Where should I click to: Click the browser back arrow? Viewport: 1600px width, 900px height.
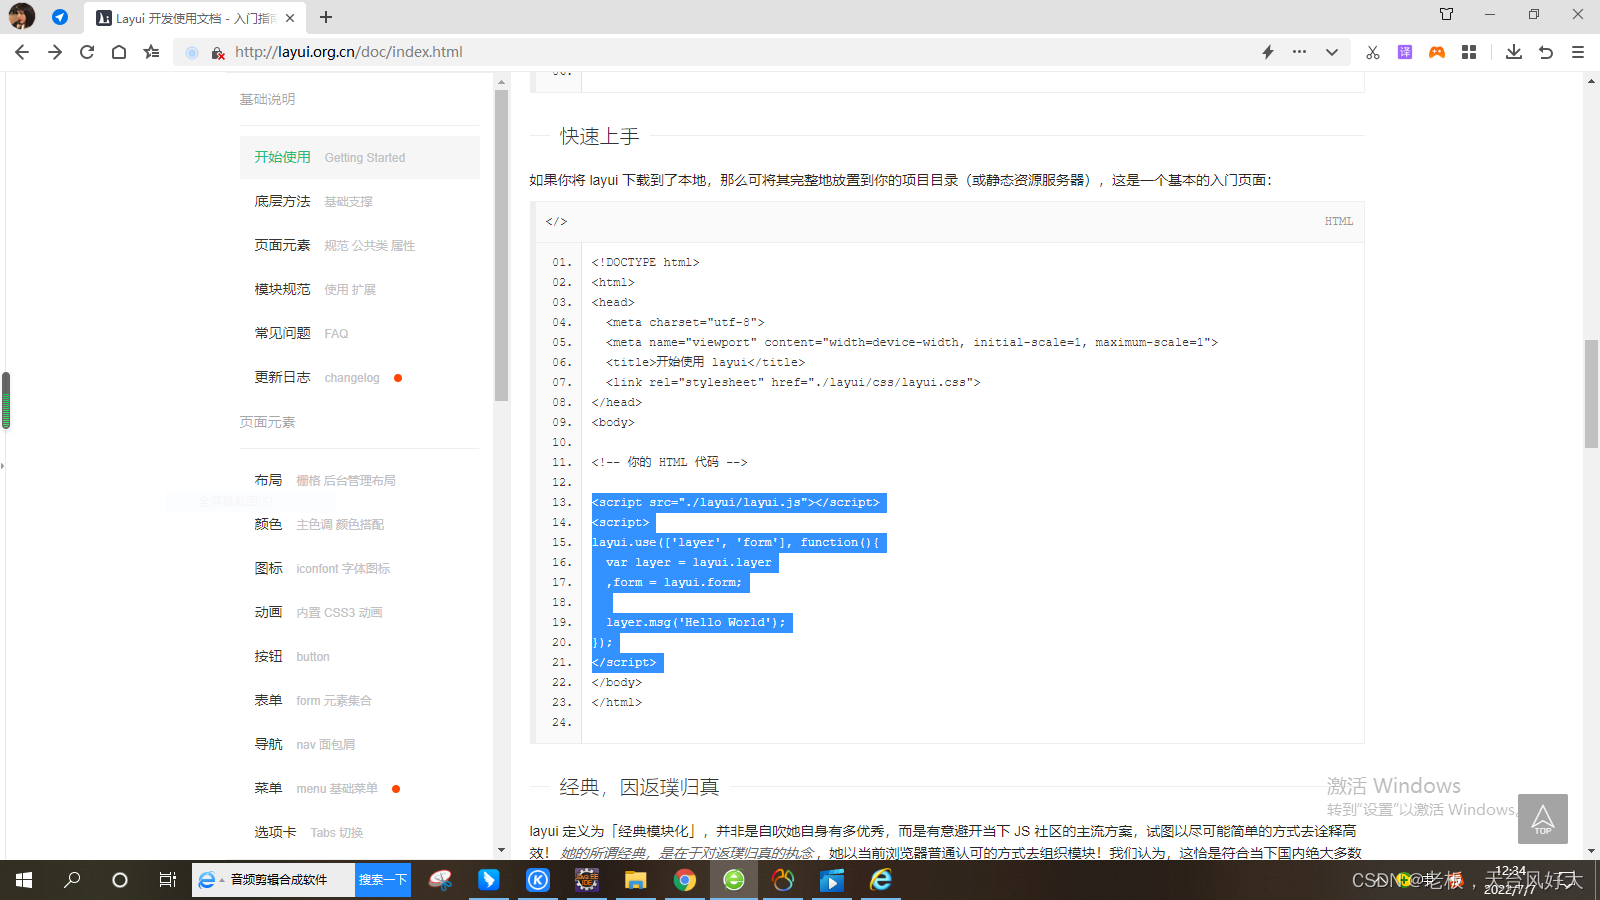click(x=22, y=51)
